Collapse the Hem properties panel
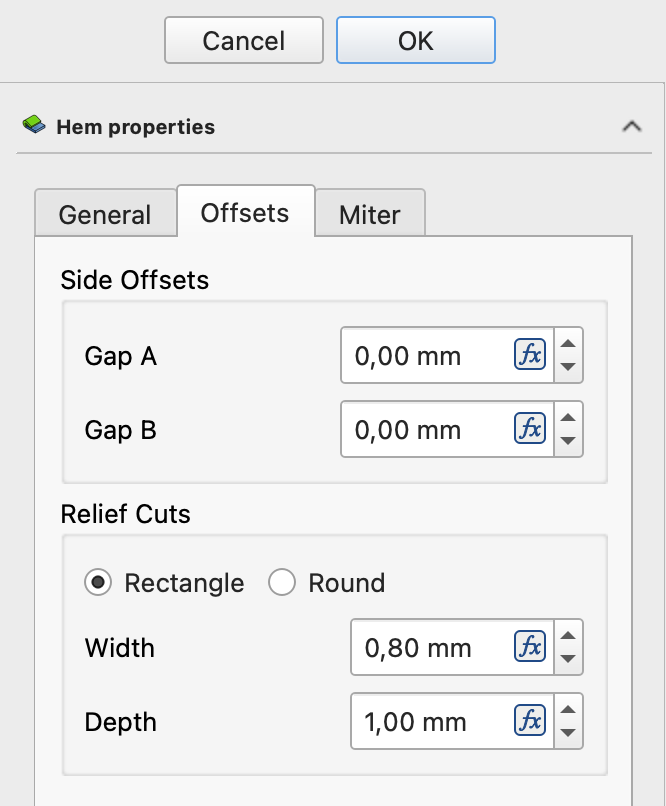The image size is (666, 806). point(631,126)
